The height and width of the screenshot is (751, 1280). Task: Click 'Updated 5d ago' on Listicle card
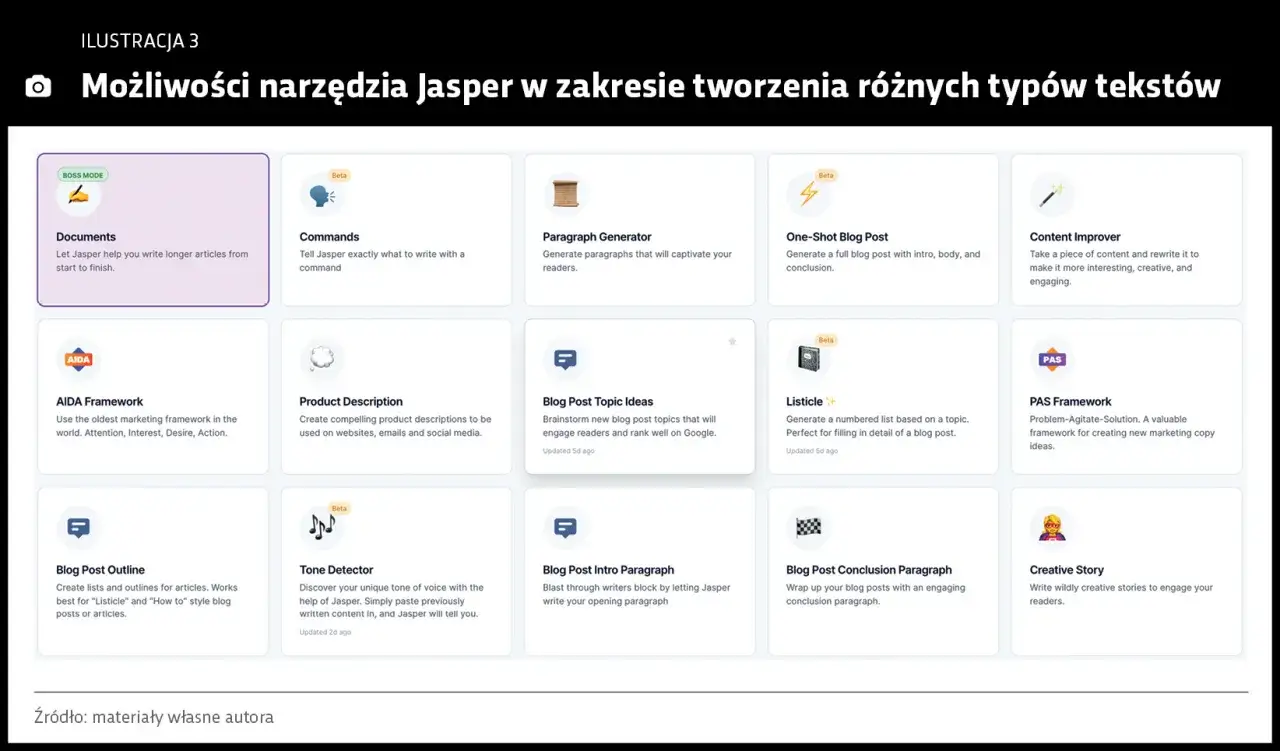(x=811, y=451)
